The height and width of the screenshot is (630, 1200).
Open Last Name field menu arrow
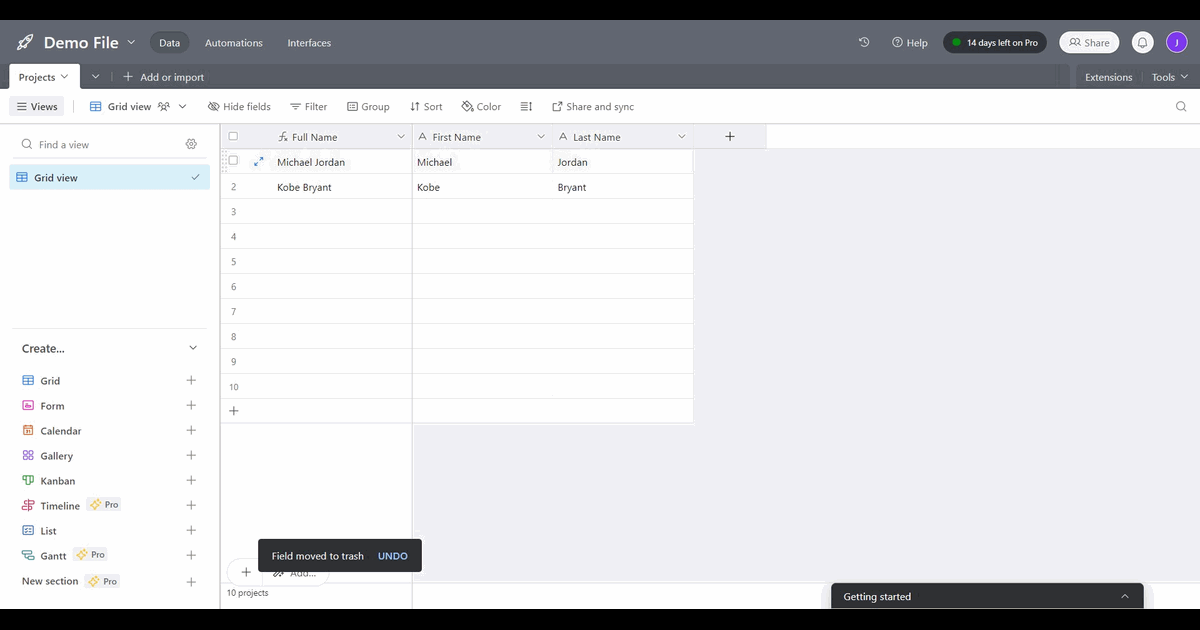point(681,137)
